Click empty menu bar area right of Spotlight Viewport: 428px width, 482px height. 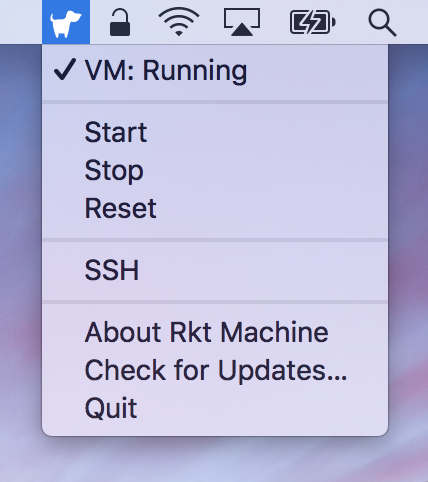click(414, 22)
